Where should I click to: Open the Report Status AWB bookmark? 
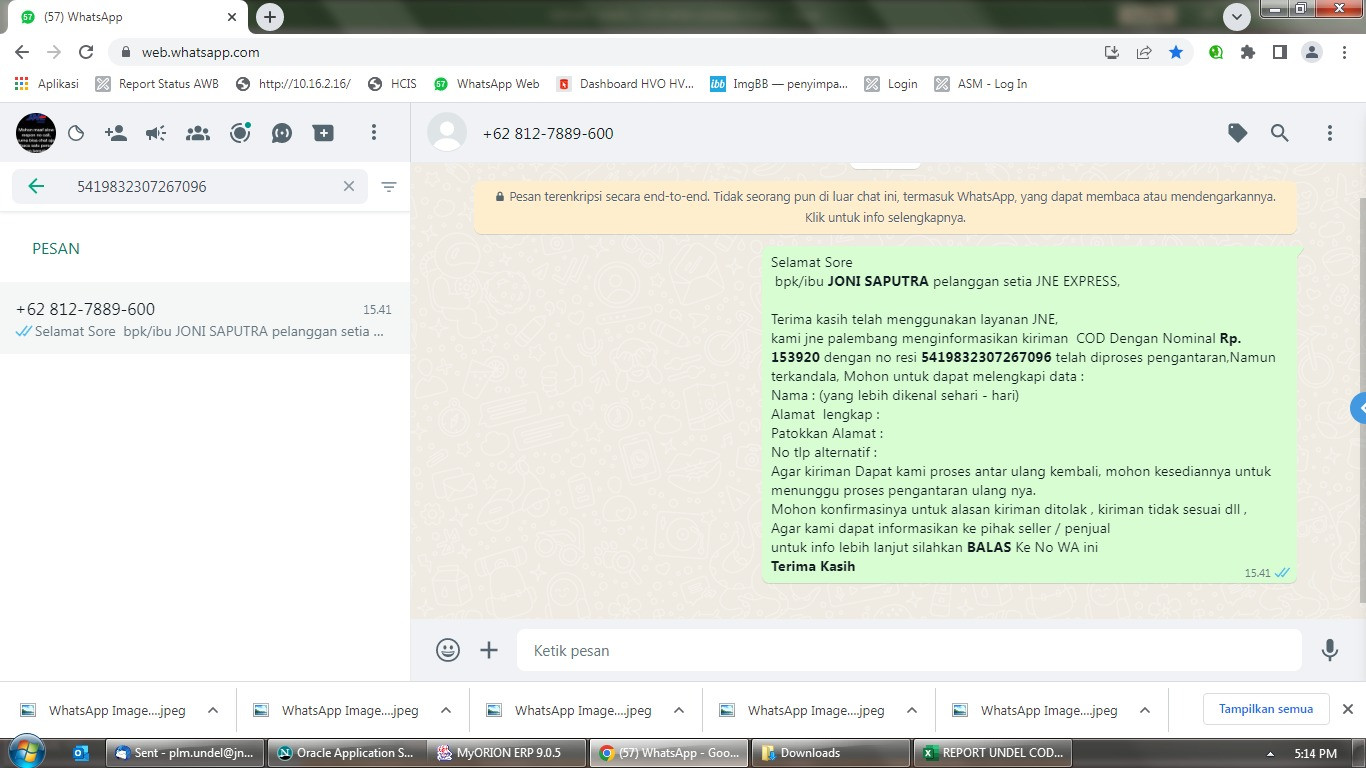[157, 84]
